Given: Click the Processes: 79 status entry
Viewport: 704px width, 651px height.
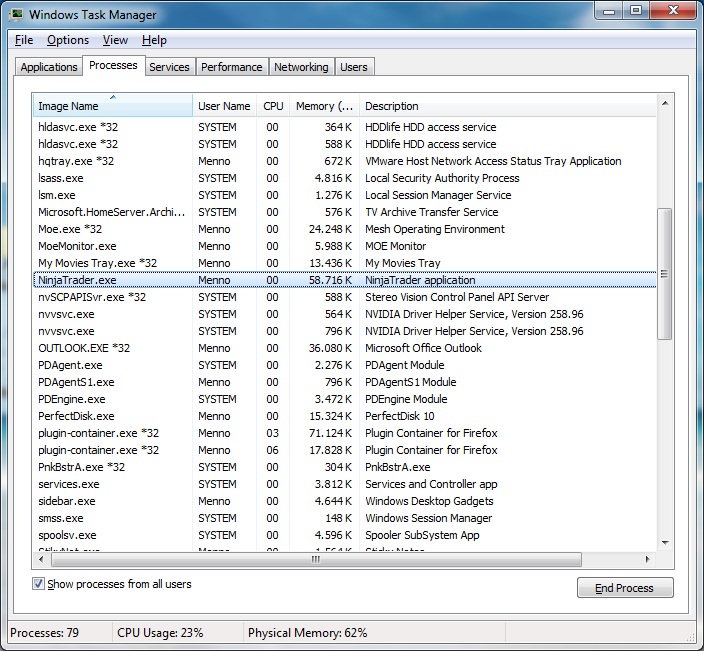Looking at the screenshot, I should (x=44, y=633).
